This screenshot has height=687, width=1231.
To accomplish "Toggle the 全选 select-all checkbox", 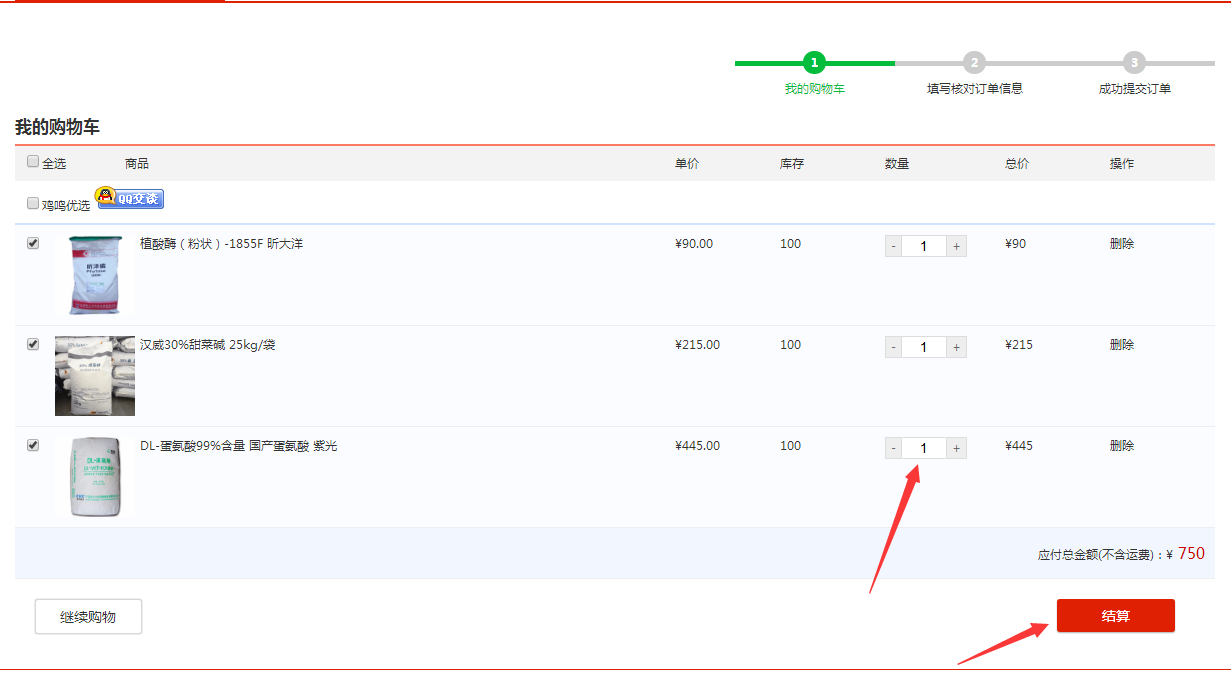I will [33, 162].
